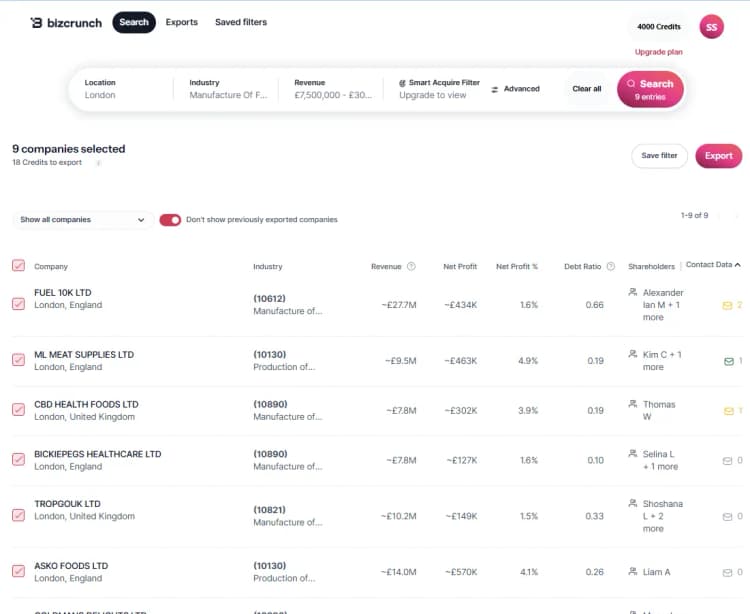Open the Location filter set to London
Image resolution: width=750 pixels, height=614 pixels.
click(122, 89)
